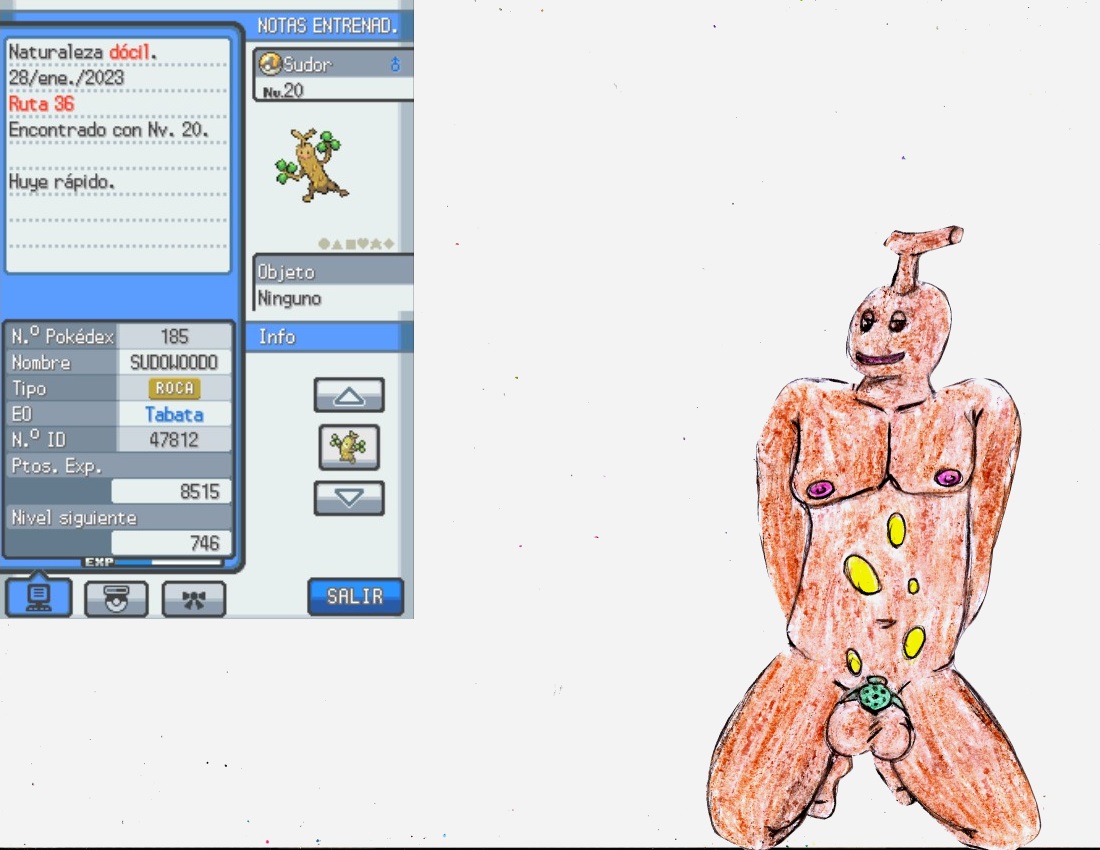Click the SALIR button

click(356, 597)
